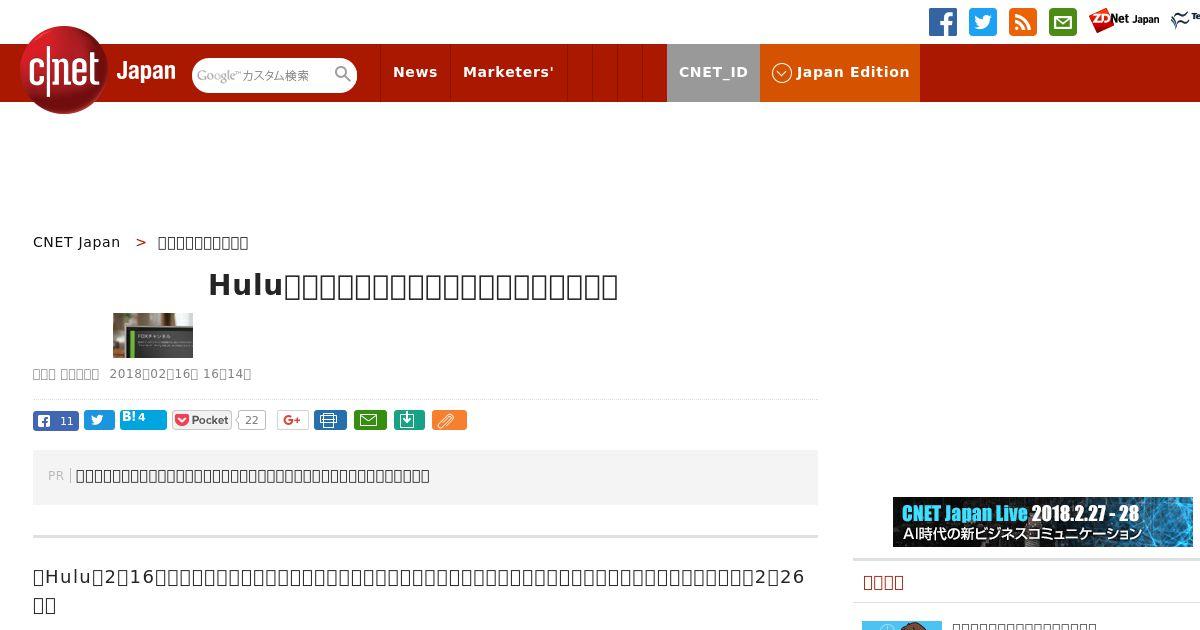Click the CNET Japan breadcrumb link
This screenshot has width=1200, height=630.
(x=77, y=242)
